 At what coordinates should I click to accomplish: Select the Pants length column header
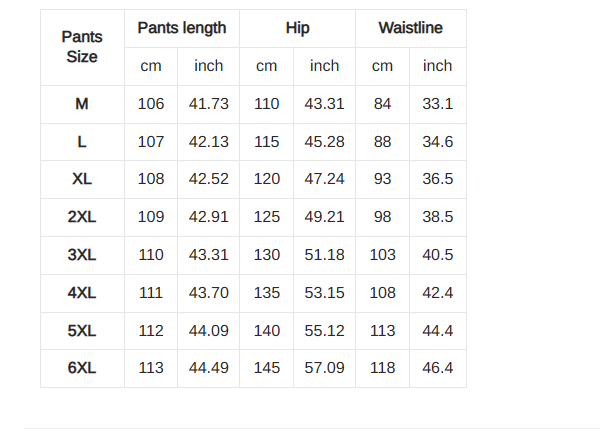pyautogui.click(x=182, y=28)
